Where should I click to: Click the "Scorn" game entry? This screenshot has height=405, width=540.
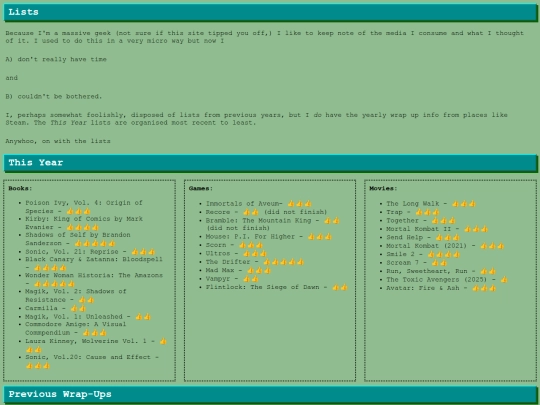(234, 245)
